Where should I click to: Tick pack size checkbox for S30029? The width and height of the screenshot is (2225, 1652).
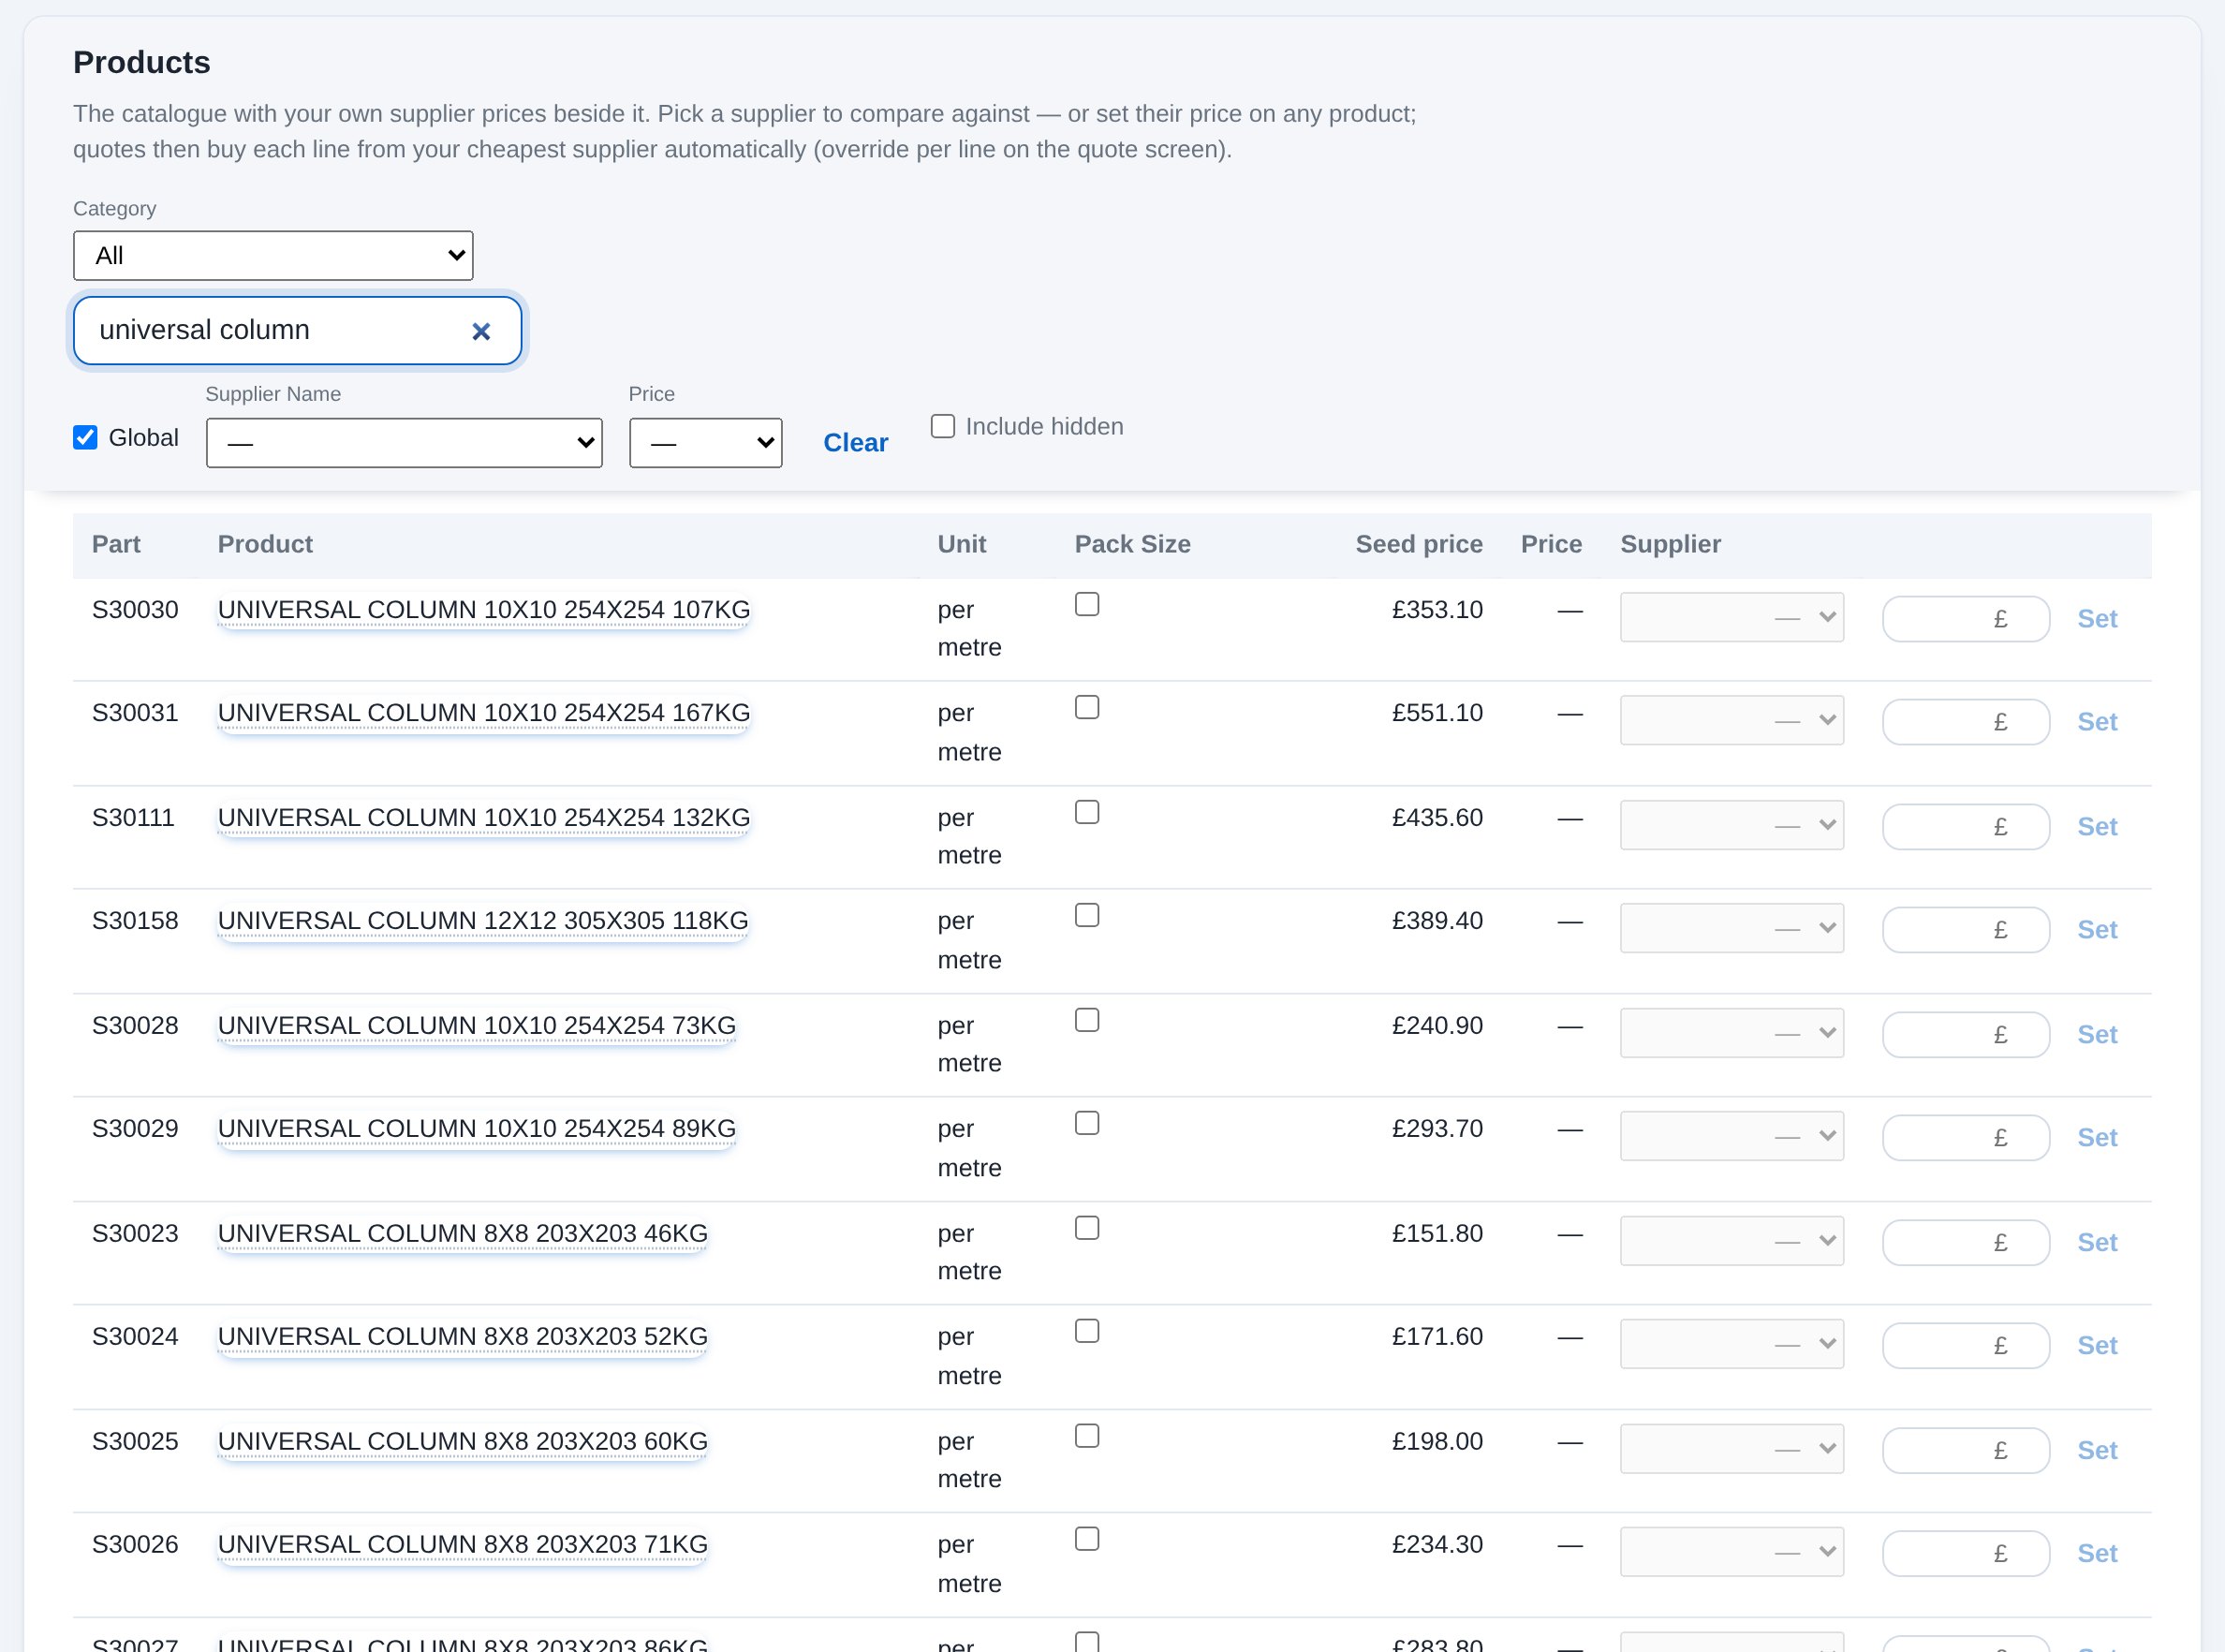click(x=1087, y=1123)
